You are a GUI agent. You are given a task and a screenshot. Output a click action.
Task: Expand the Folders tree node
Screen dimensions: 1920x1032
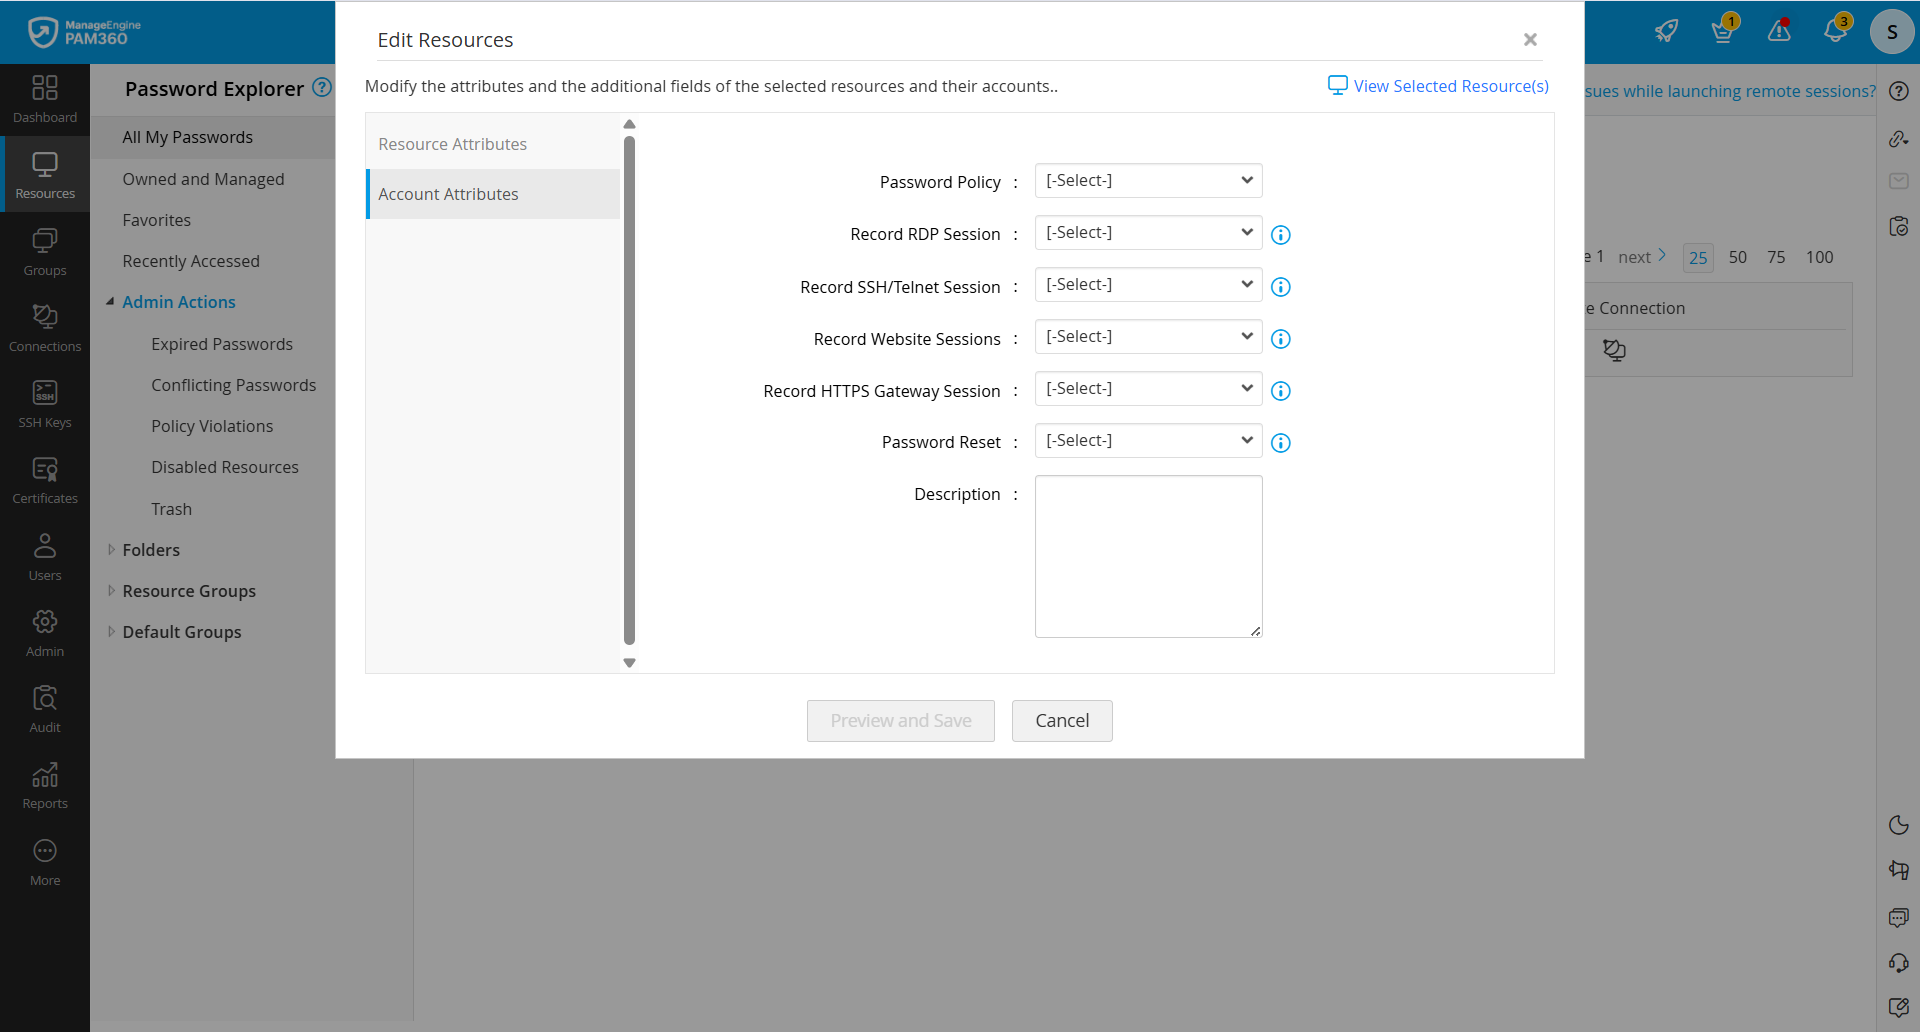[111, 550]
